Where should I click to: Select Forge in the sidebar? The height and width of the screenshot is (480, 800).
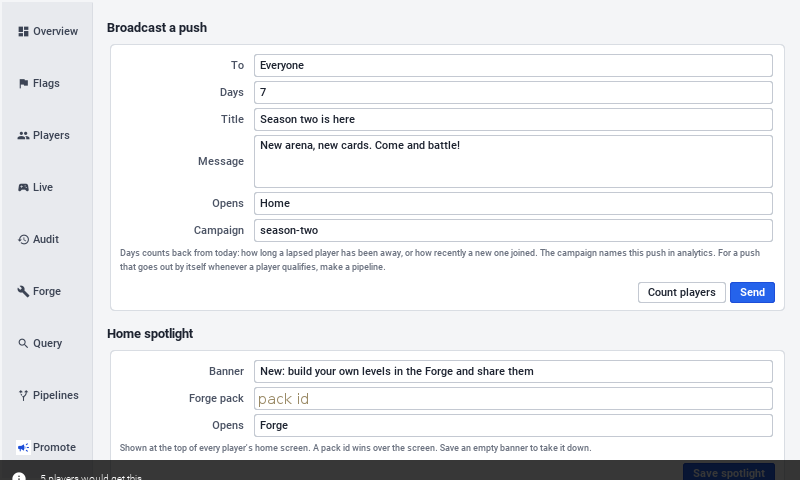coord(47,292)
